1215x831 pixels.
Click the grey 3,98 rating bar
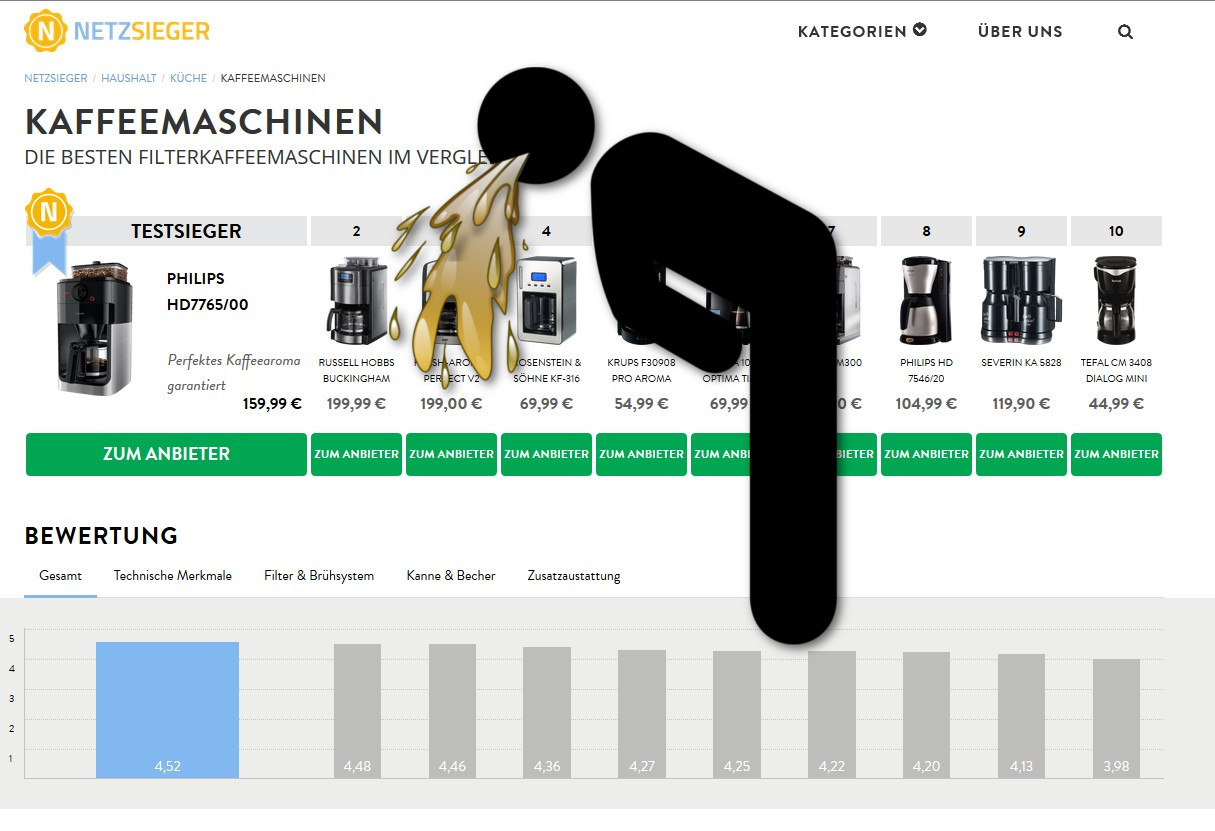click(1116, 719)
